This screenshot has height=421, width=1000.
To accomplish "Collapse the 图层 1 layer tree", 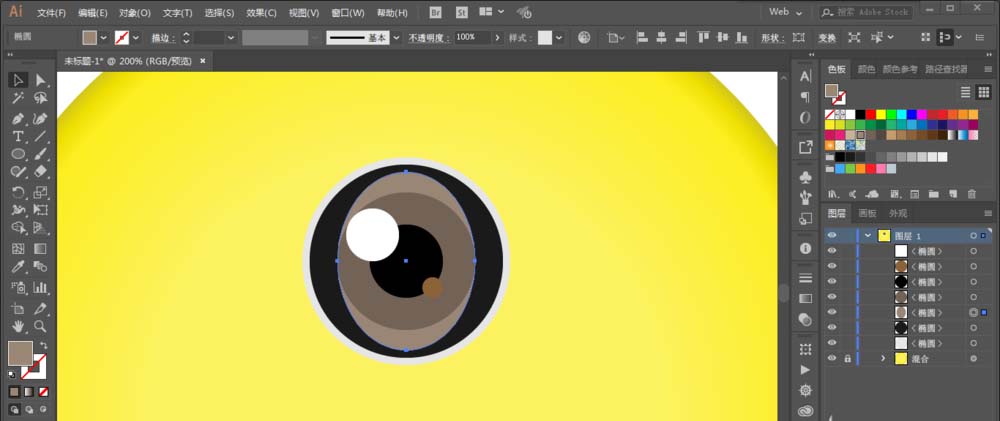I will [x=867, y=235].
